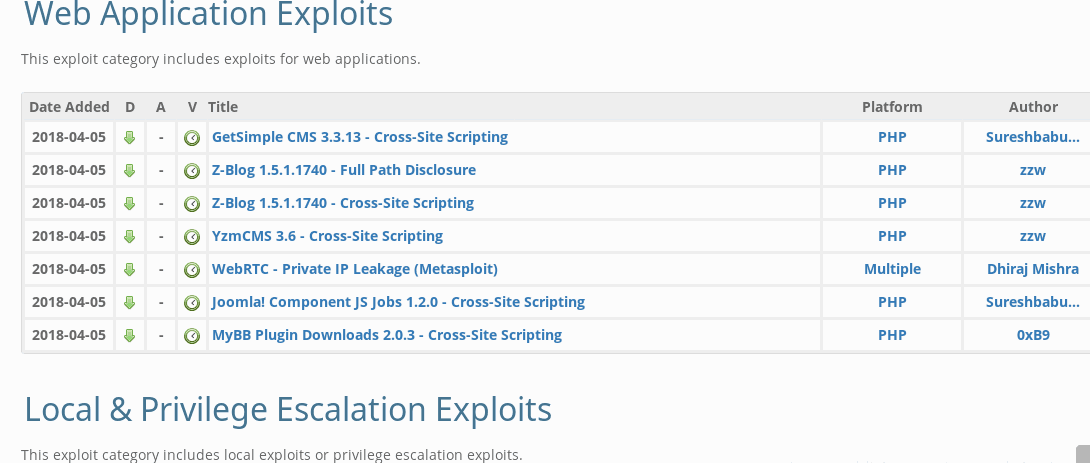Click verified clock icon for GetSimple CMS

coord(192,138)
